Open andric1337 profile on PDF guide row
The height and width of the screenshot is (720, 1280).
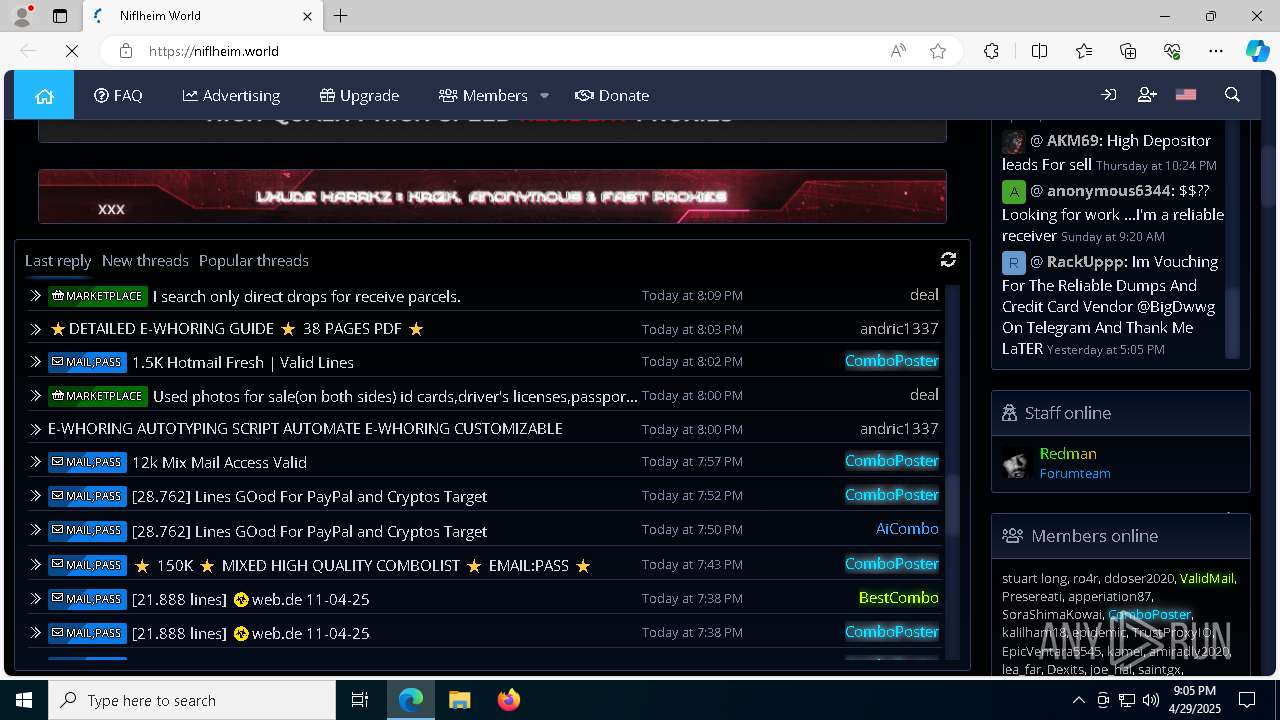(x=899, y=328)
